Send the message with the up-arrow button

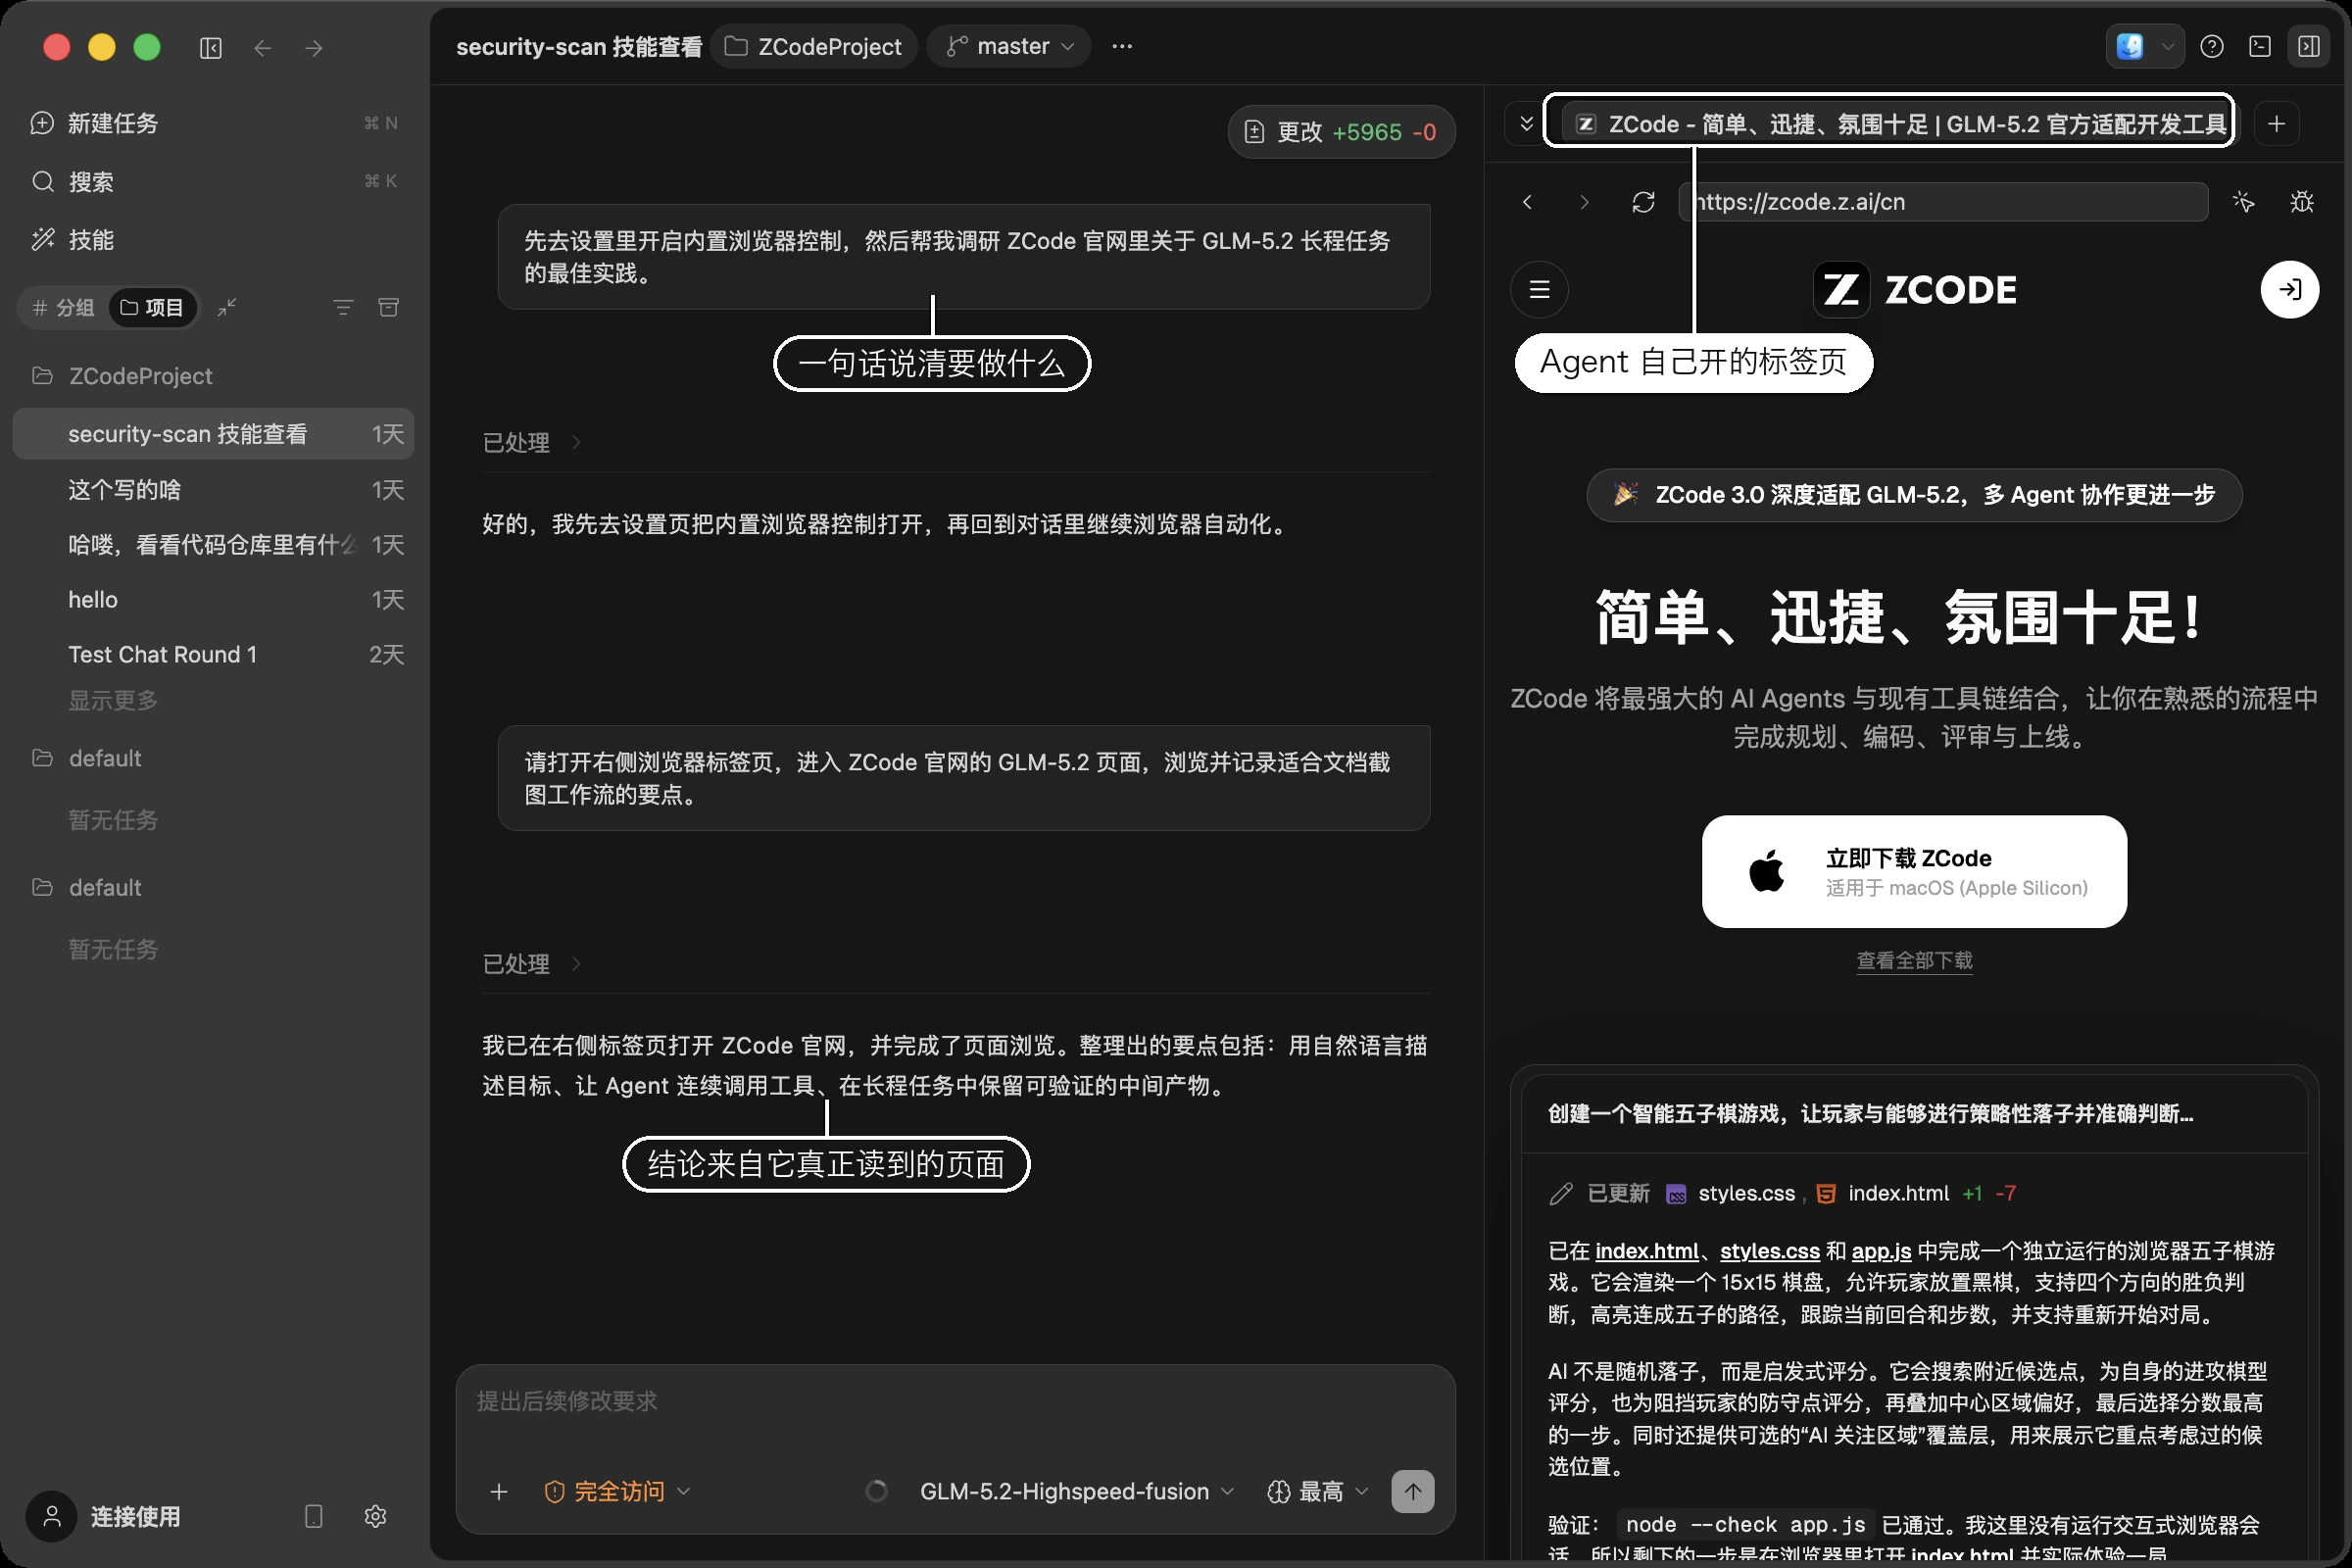pos(1413,1492)
